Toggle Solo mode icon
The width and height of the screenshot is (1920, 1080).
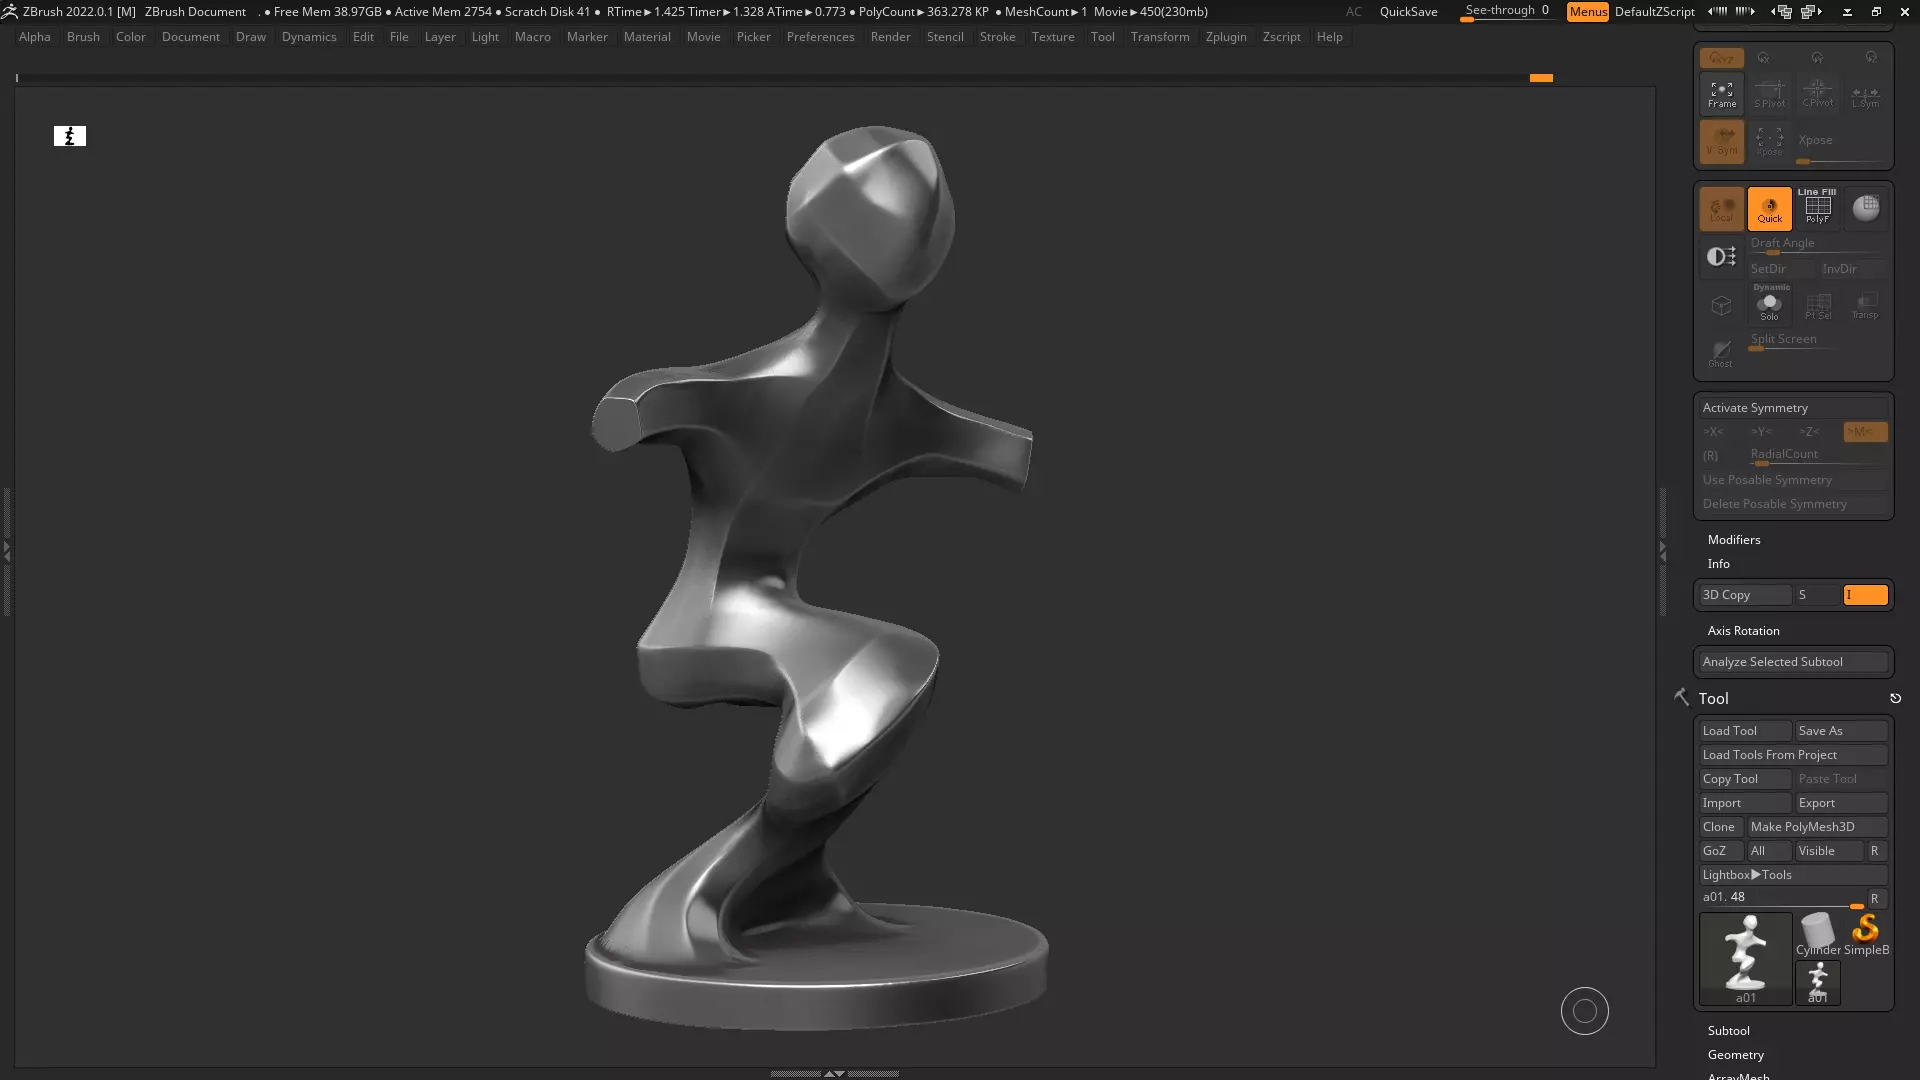pyautogui.click(x=1770, y=305)
